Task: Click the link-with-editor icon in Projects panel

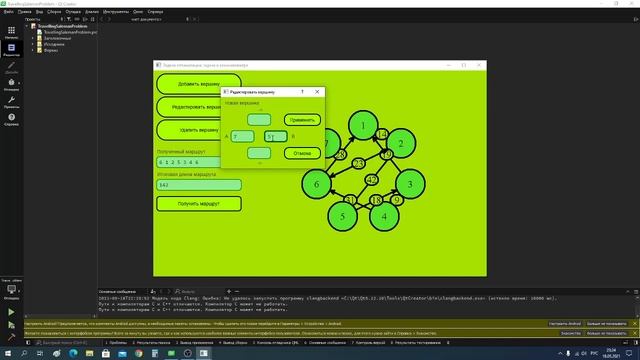Action: 77,19
